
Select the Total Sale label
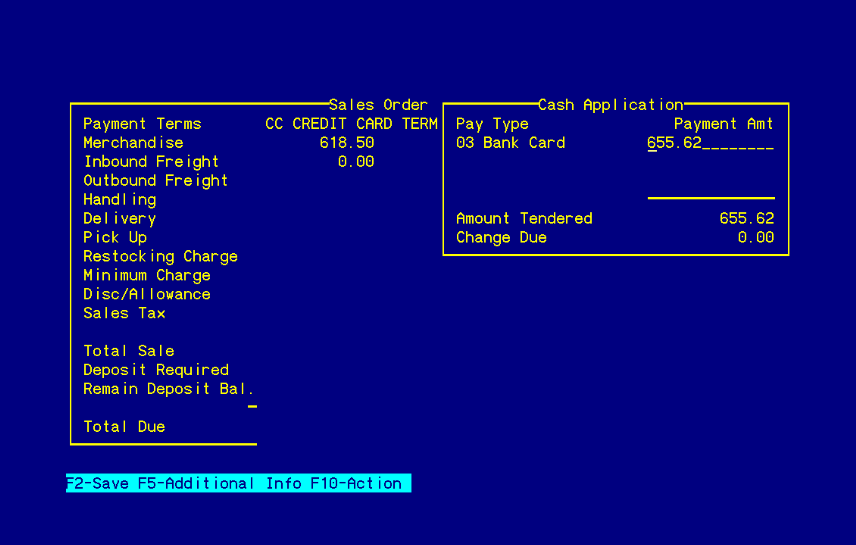(129, 351)
